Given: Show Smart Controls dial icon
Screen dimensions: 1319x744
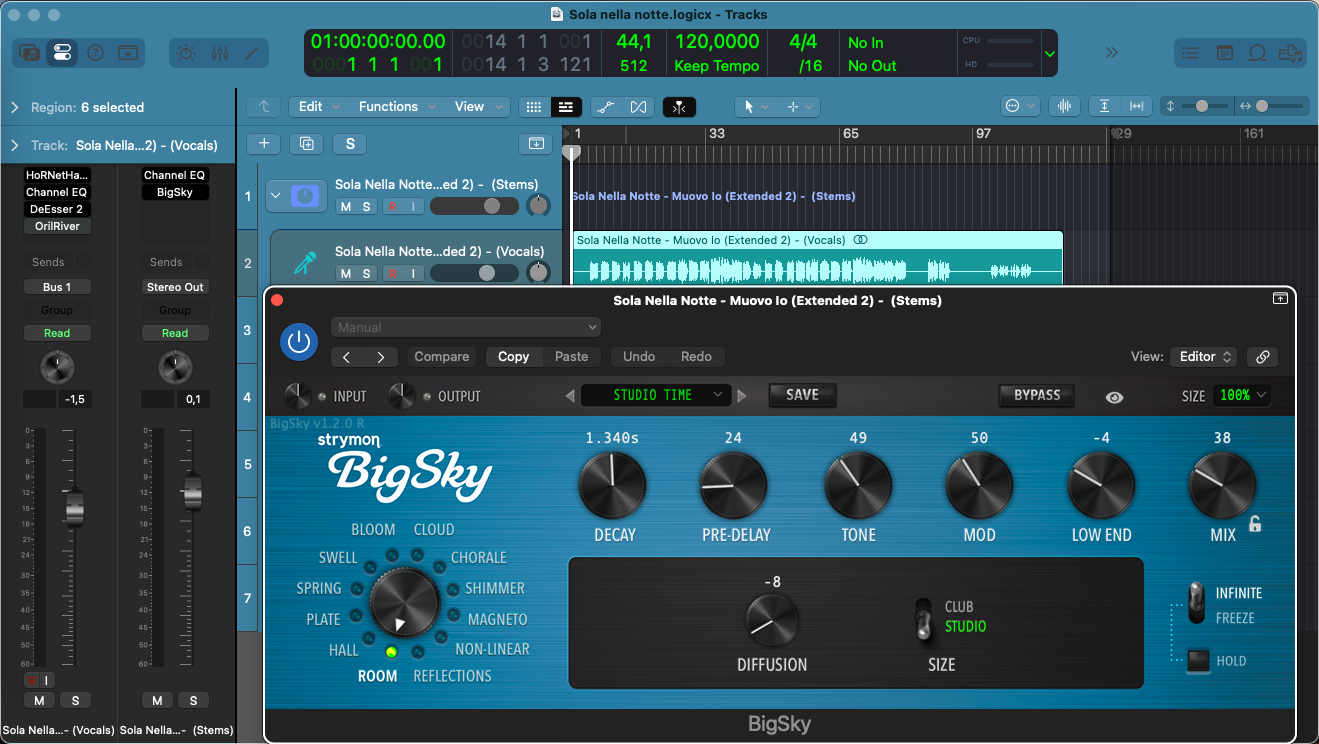Looking at the screenshot, I should (x=186, y=53).
